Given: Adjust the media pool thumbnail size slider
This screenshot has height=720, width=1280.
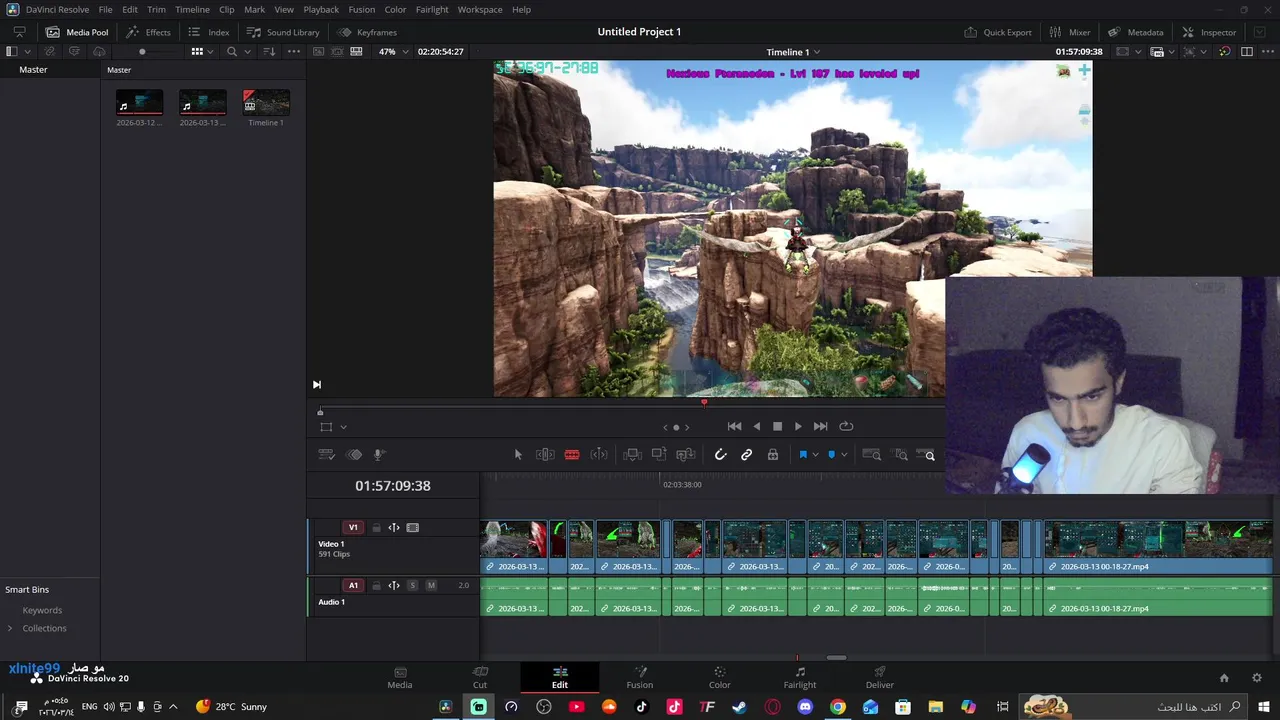Looking at the screenshot, I should 142,52.
